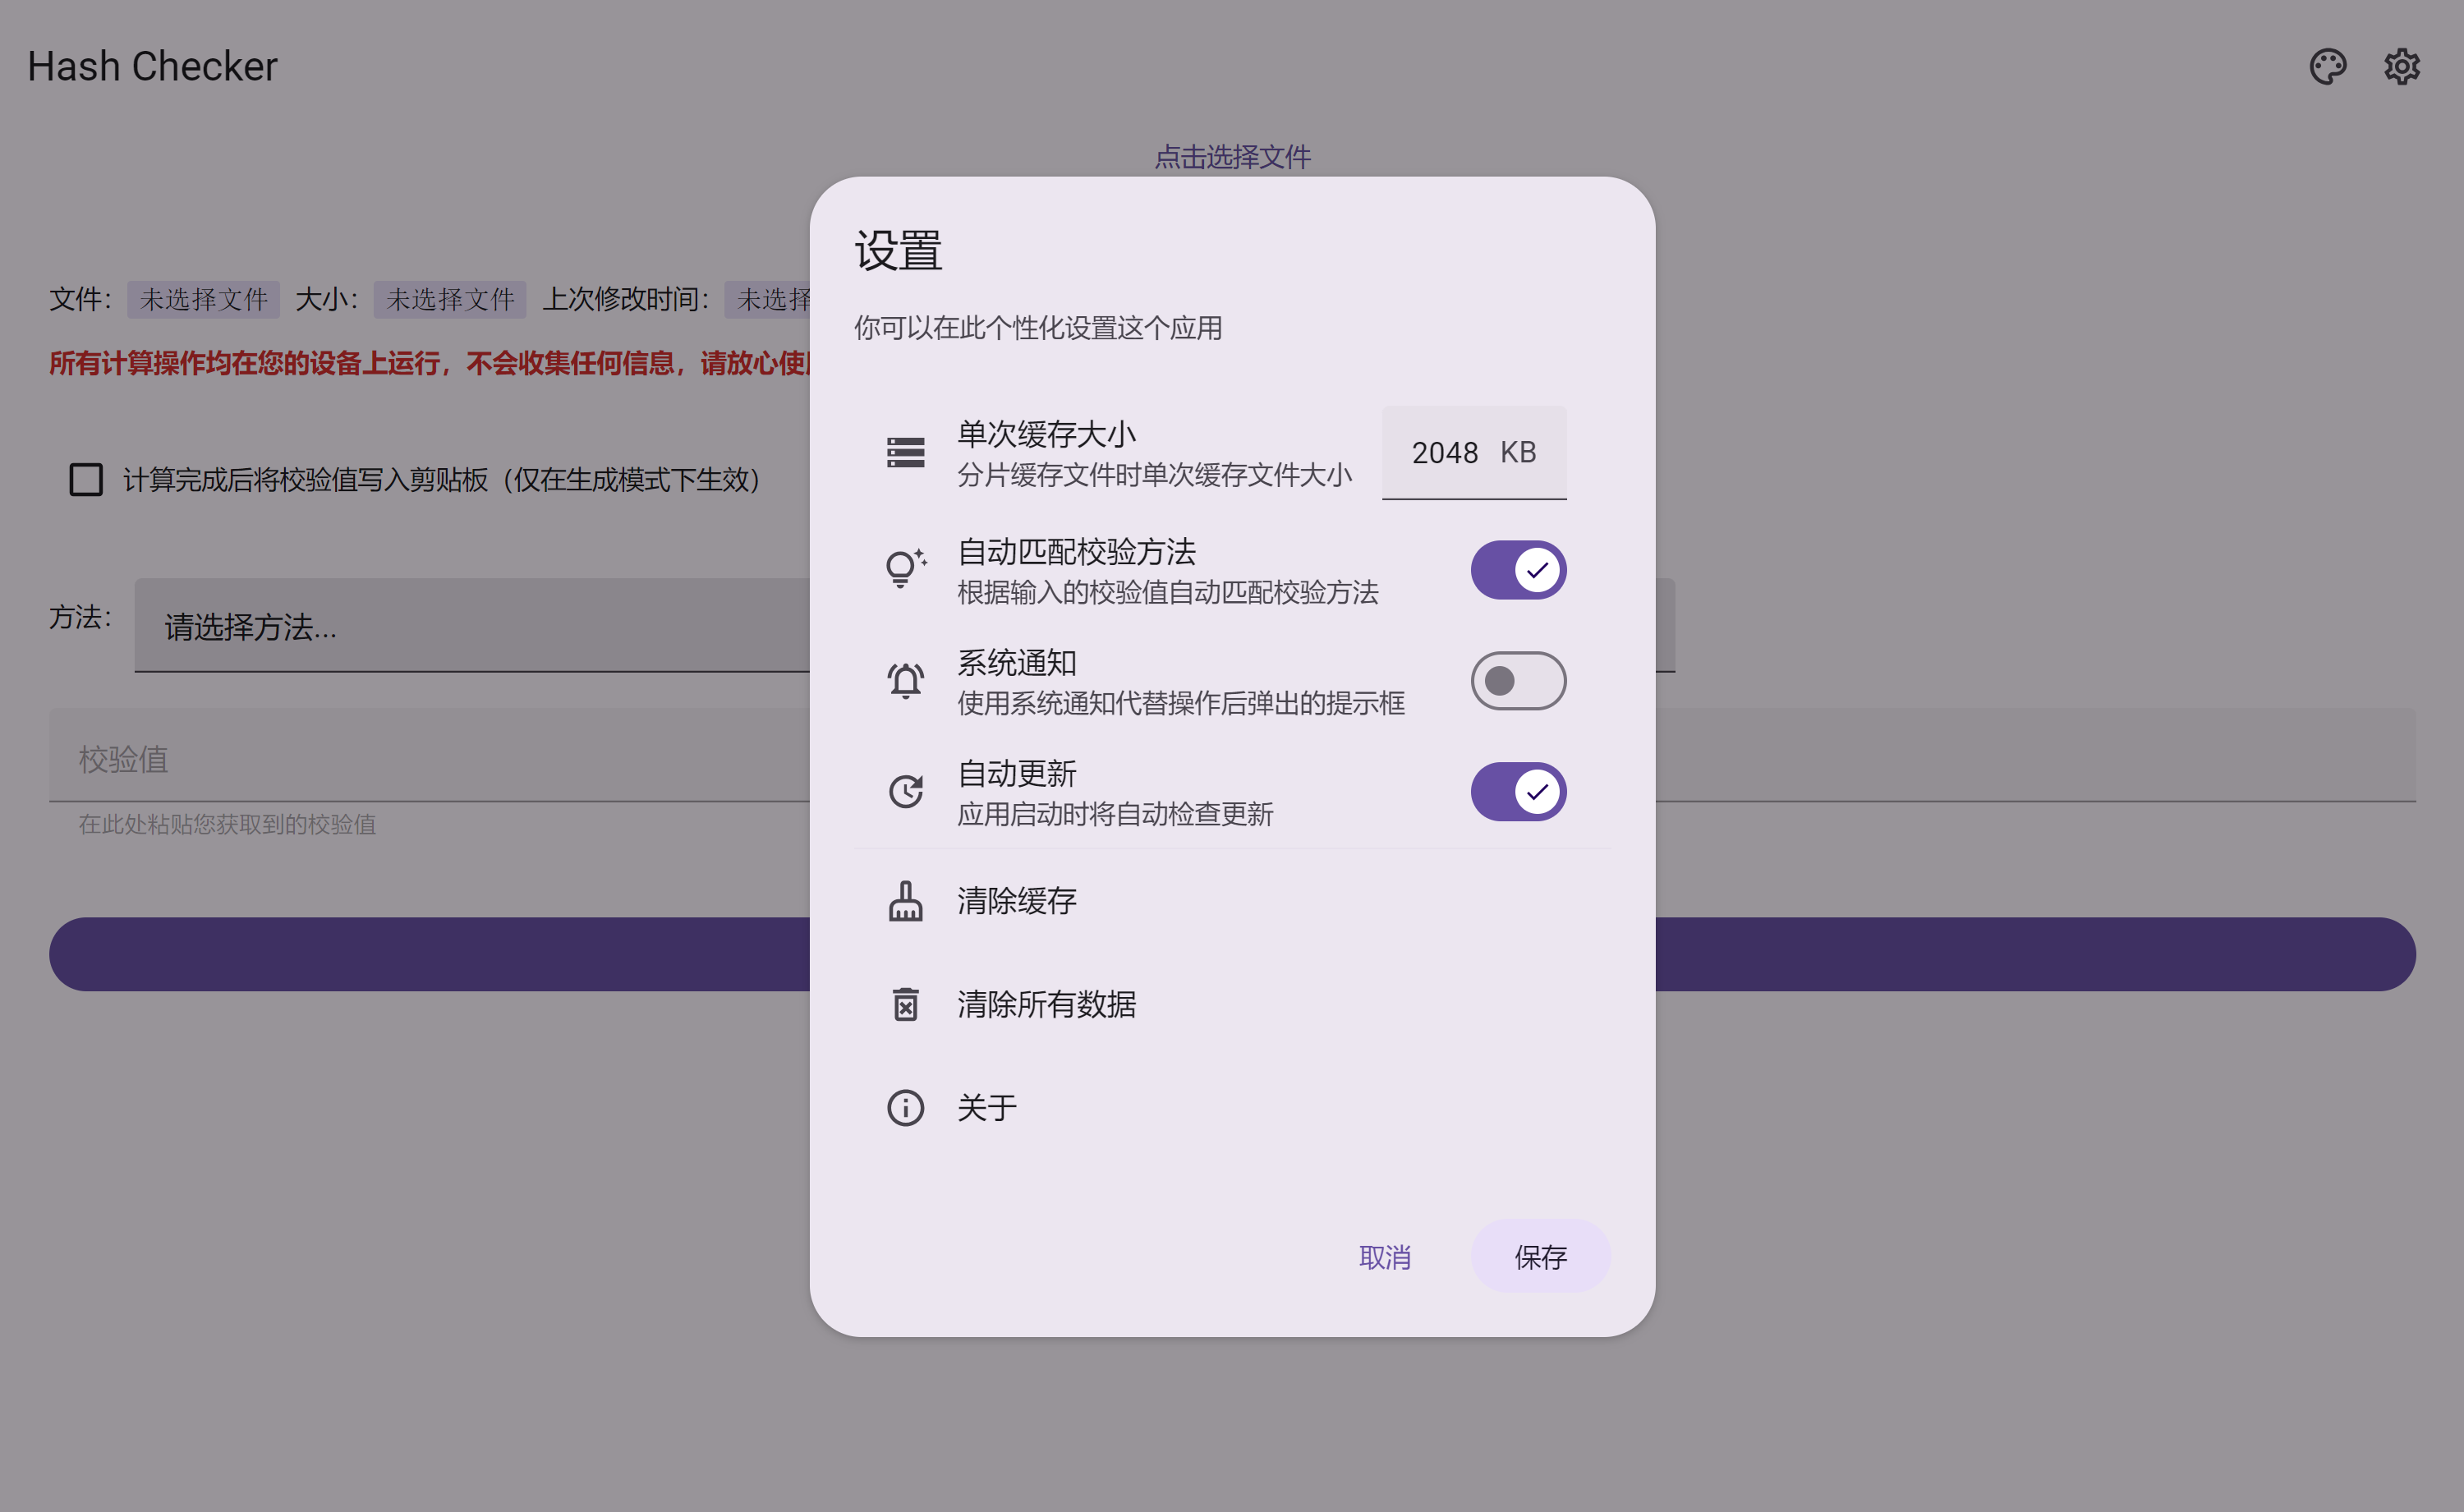Open the 请选择方法 method dropdown
Viewport: 2464px width, 1512px height.
(470, 626)
